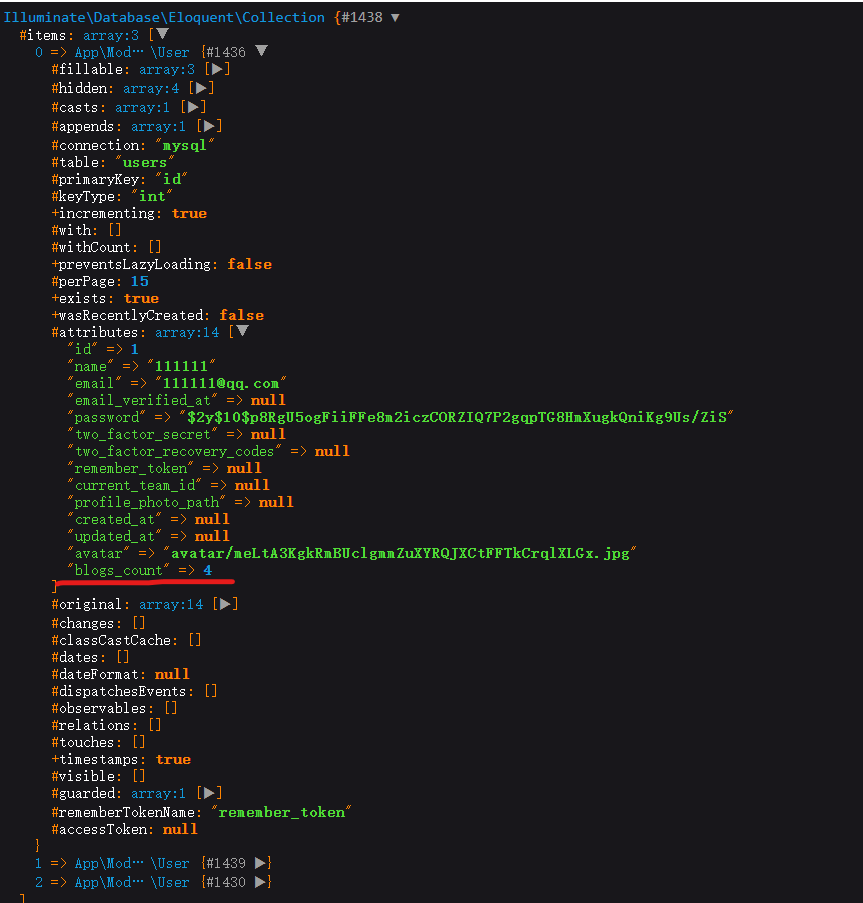Screen dimensions: 863x903
Task: Expand the #fillable array:3 arrow
Action: pyautogui.click(x=216, y=69)
